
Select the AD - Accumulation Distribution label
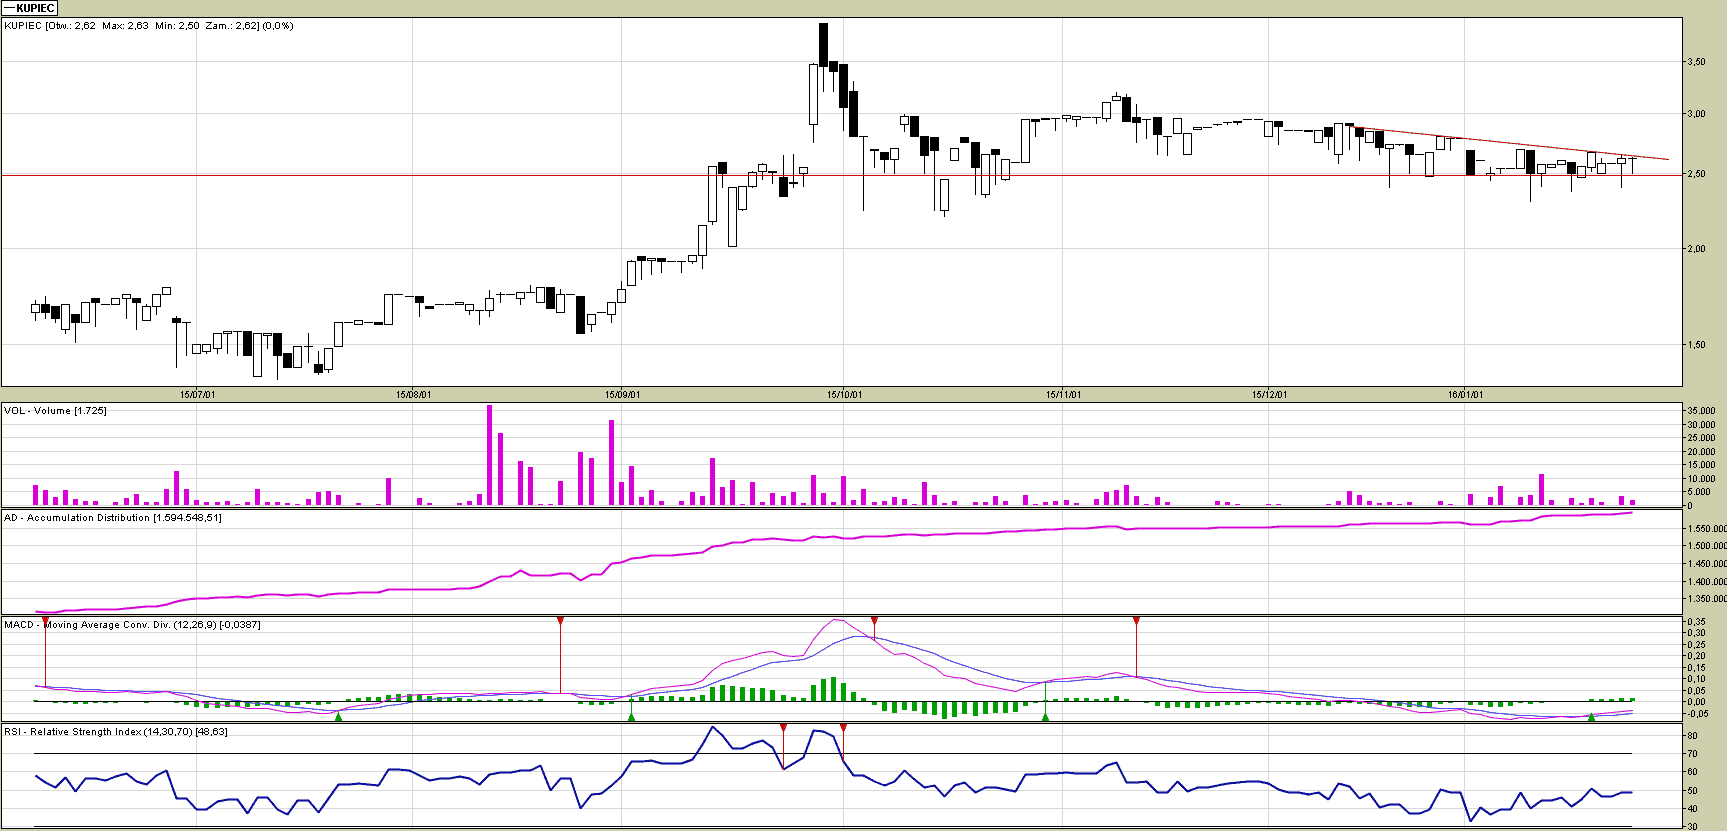click(112, 518)
